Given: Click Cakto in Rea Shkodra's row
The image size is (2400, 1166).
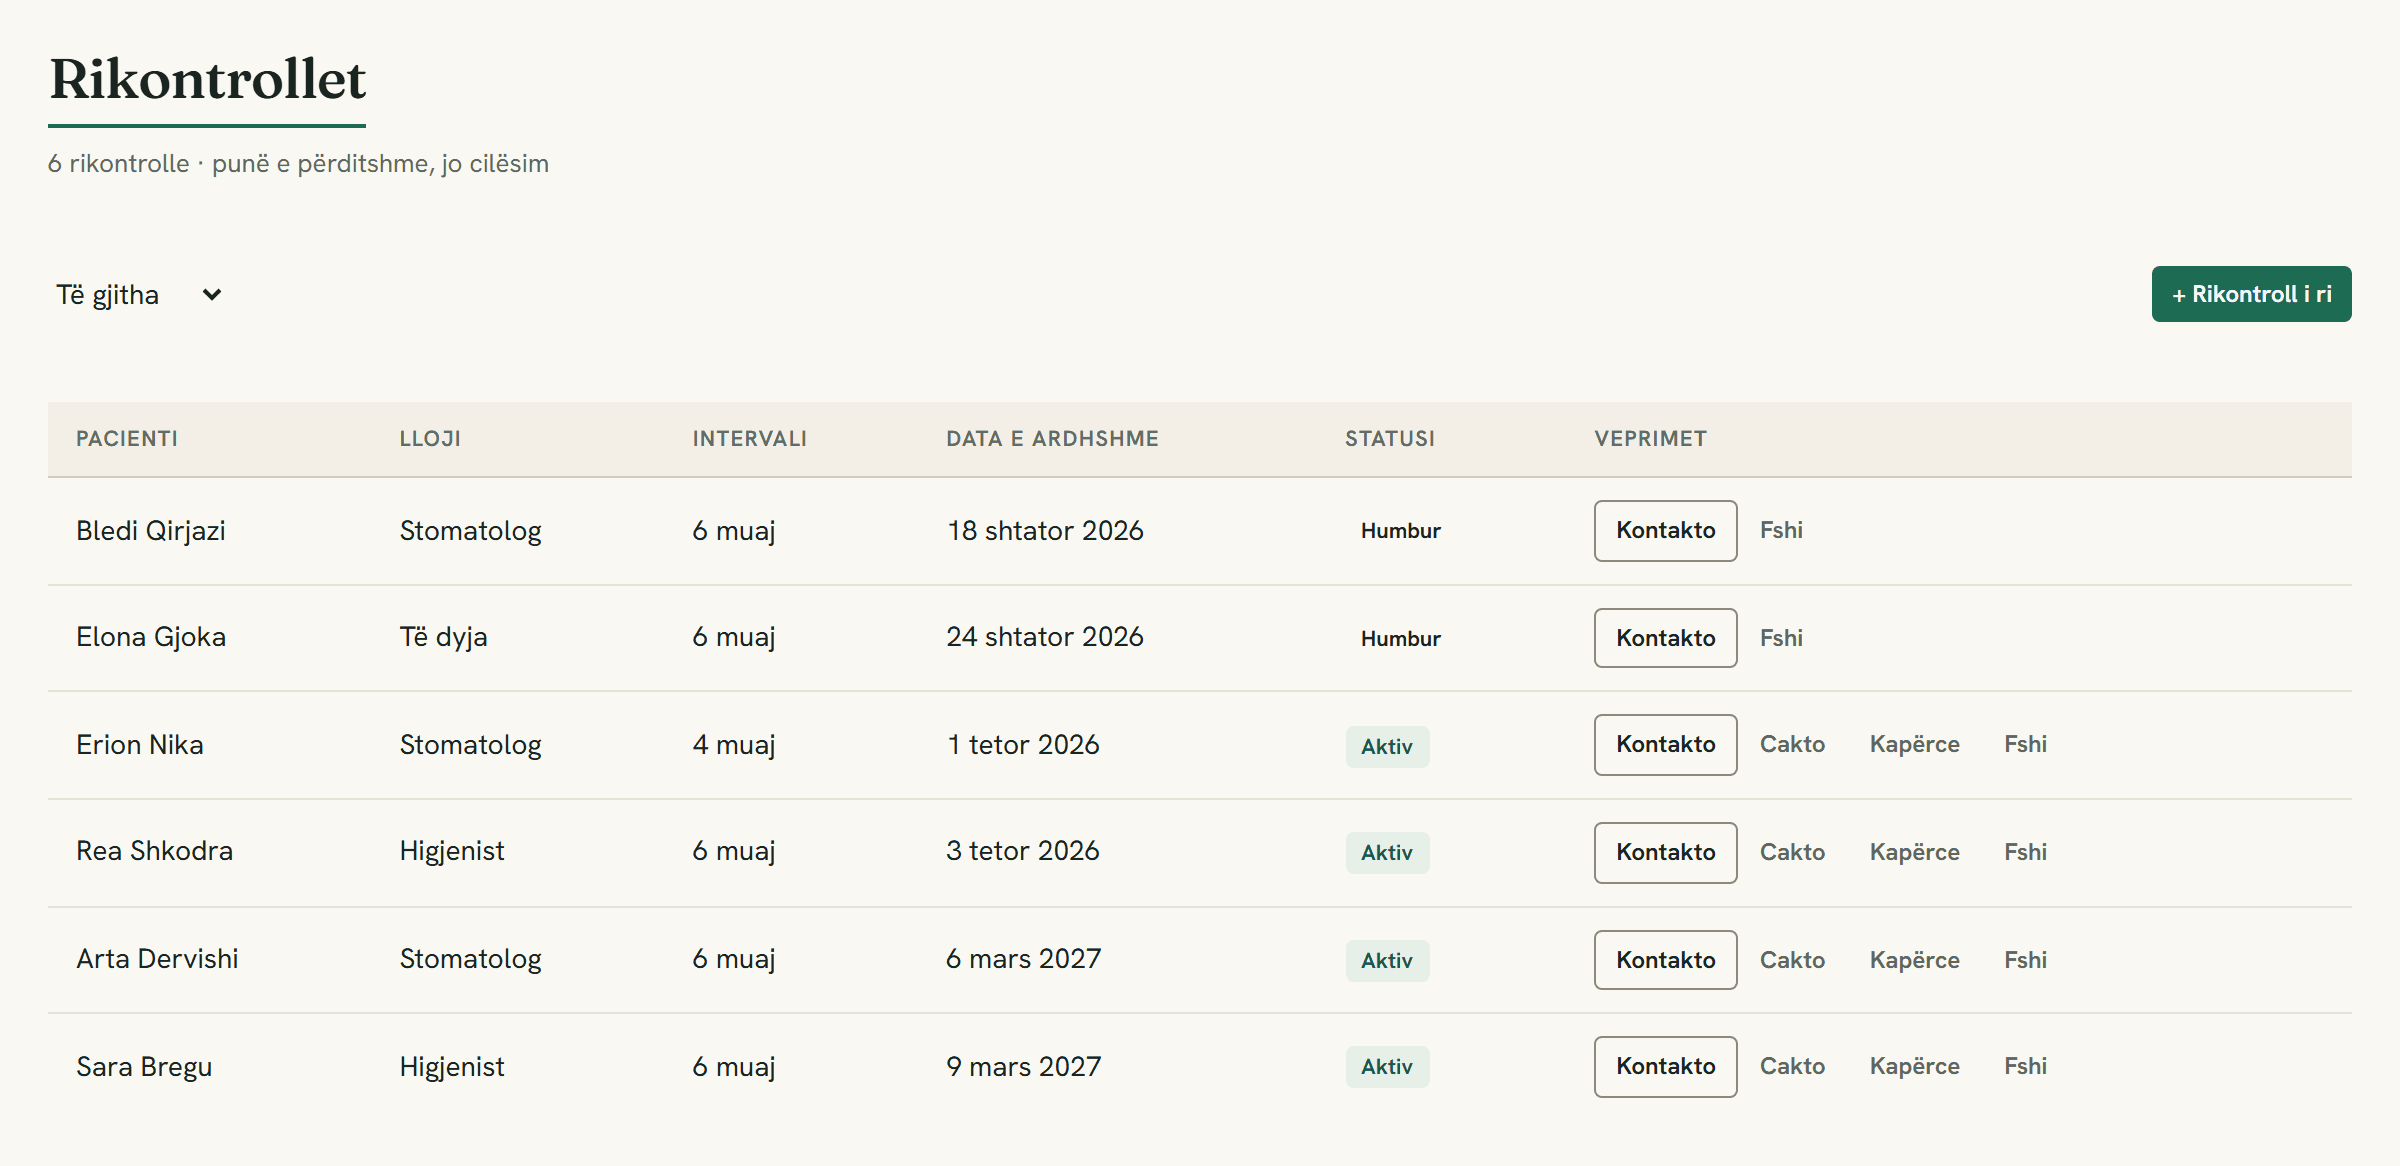Looking at the screenshot, I should tap(1792, 853).
